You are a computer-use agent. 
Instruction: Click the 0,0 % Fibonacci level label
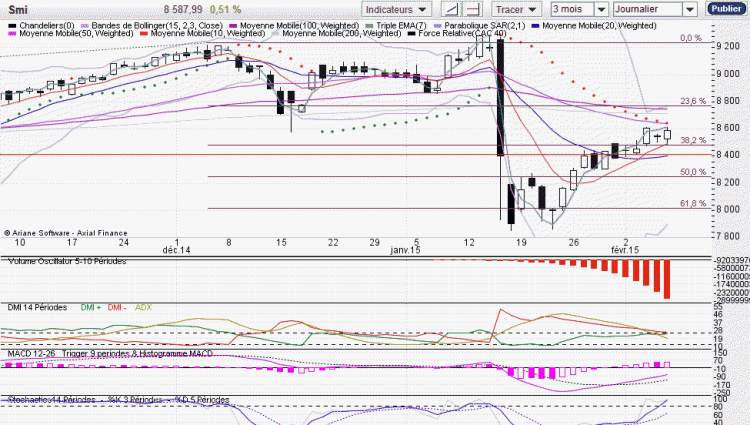coord(691,38)
